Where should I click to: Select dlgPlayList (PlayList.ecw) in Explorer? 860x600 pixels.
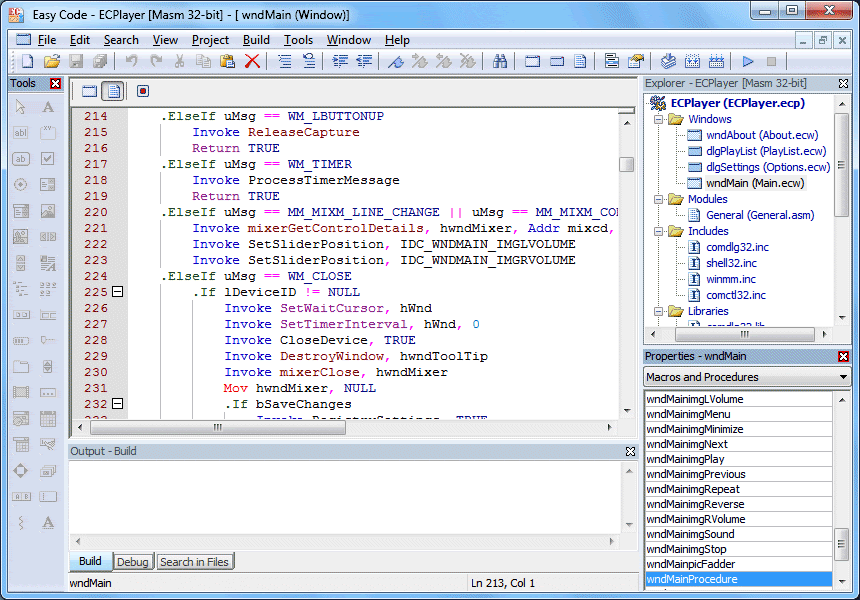pyautogui.click(x=766, y=151)
